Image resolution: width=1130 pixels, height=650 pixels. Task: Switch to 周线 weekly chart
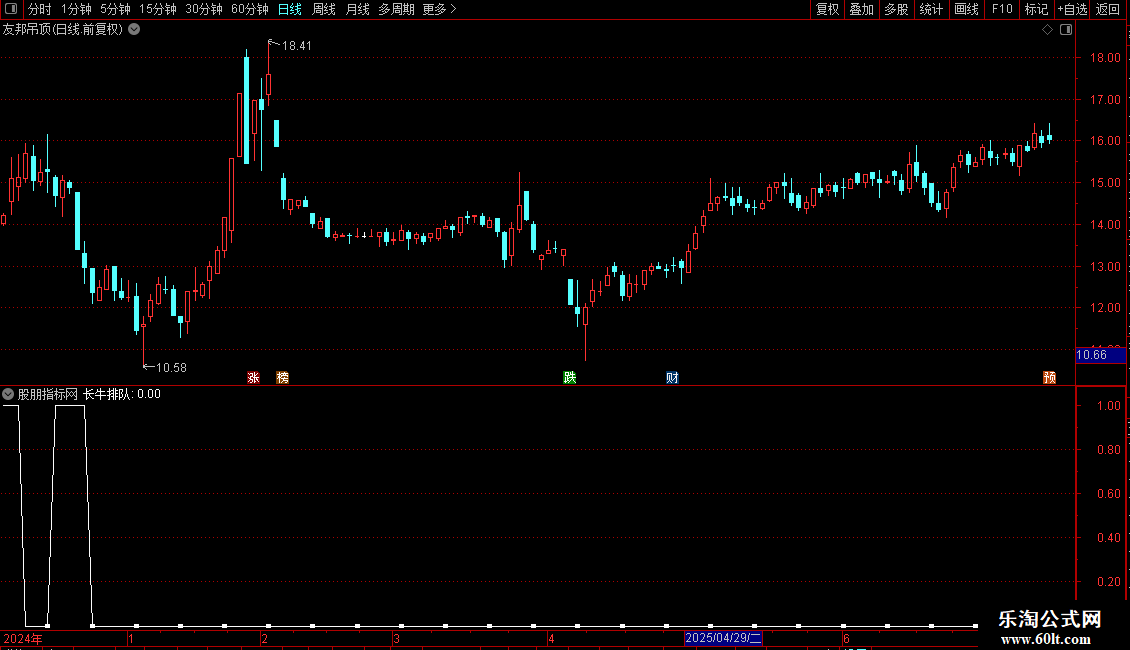pos(324,9)
